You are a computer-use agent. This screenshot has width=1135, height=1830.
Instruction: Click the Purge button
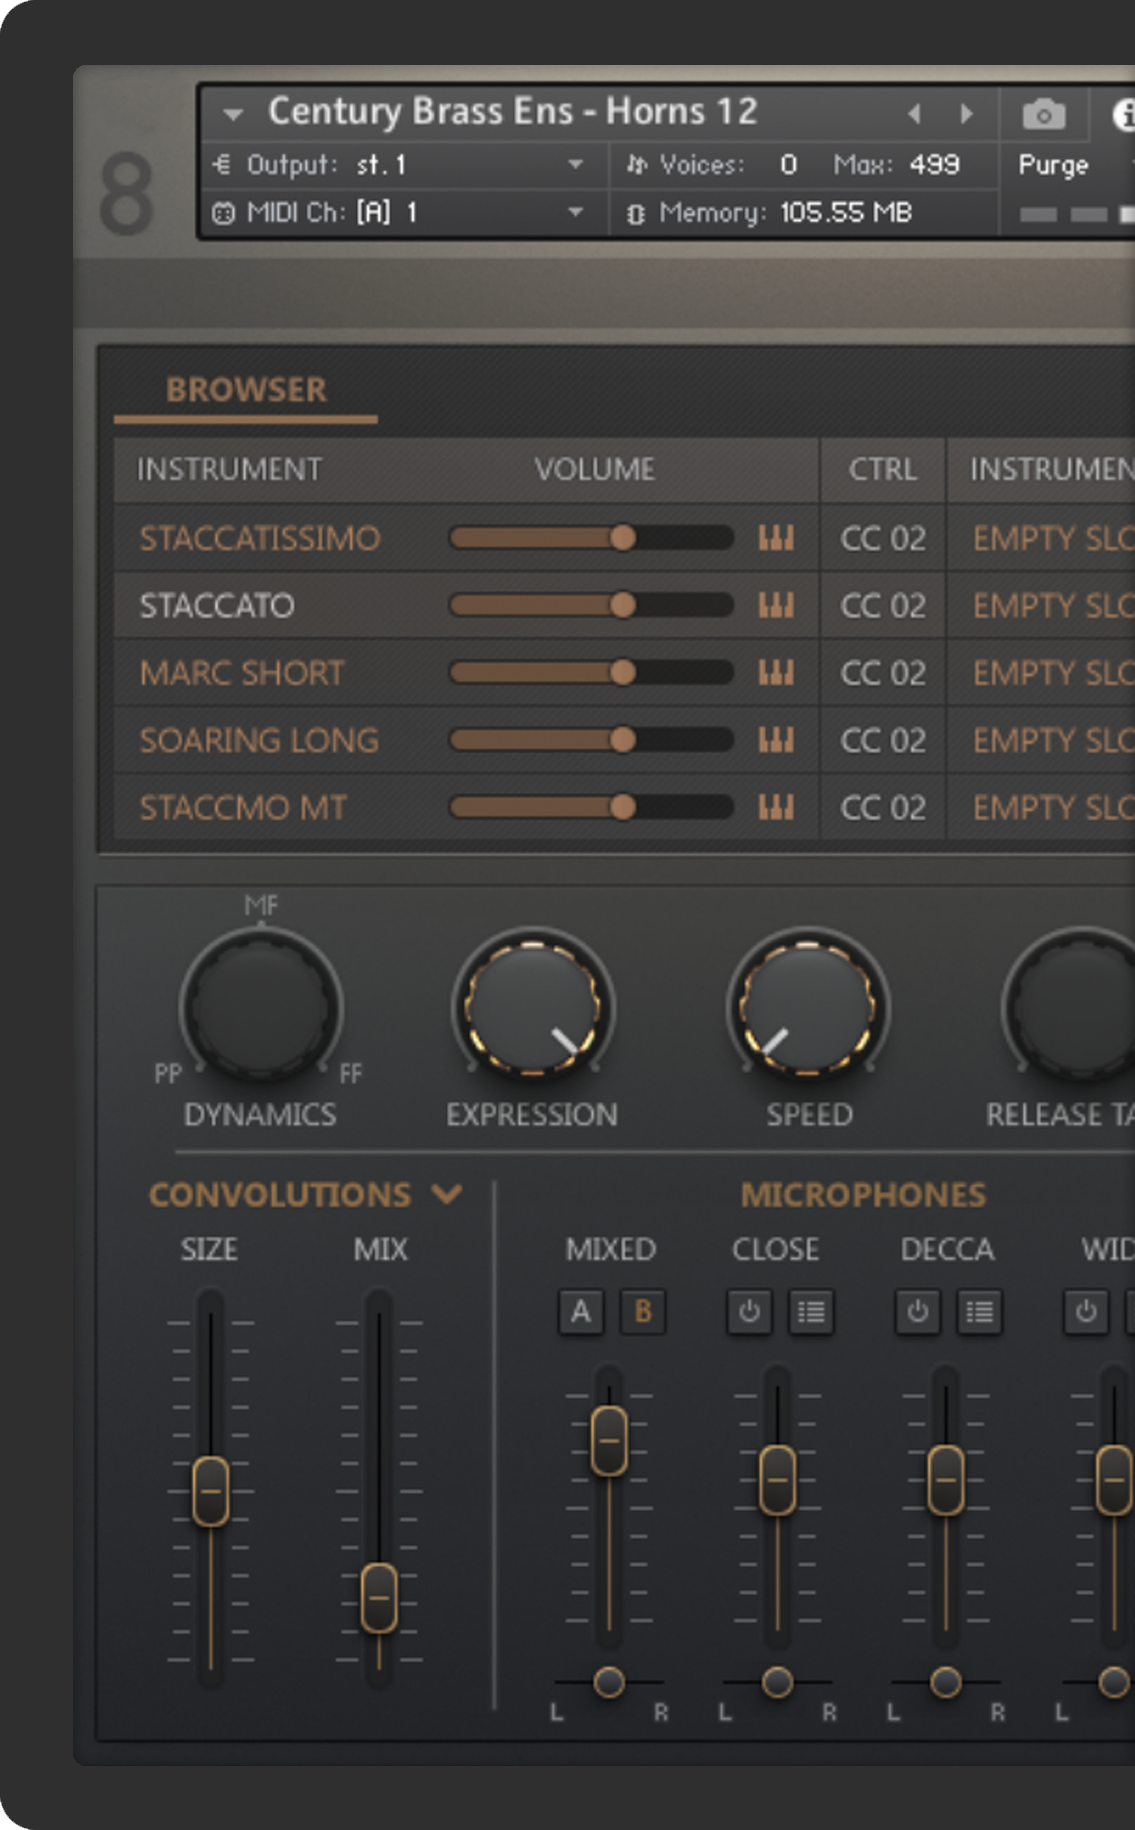coord(1052,165)
